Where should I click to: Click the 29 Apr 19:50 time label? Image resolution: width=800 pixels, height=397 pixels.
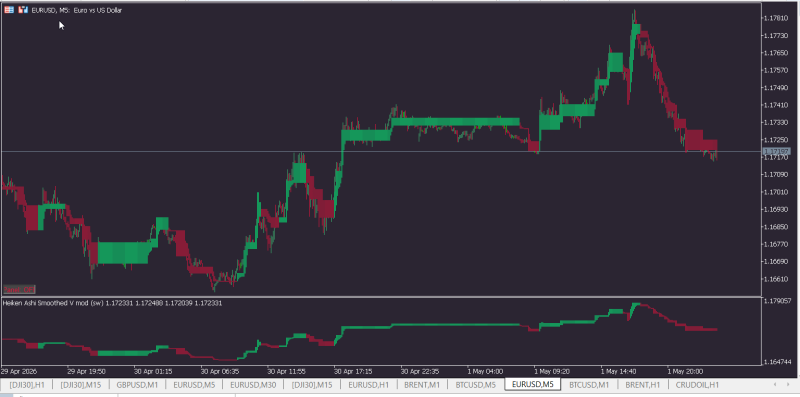coord(86,371)
